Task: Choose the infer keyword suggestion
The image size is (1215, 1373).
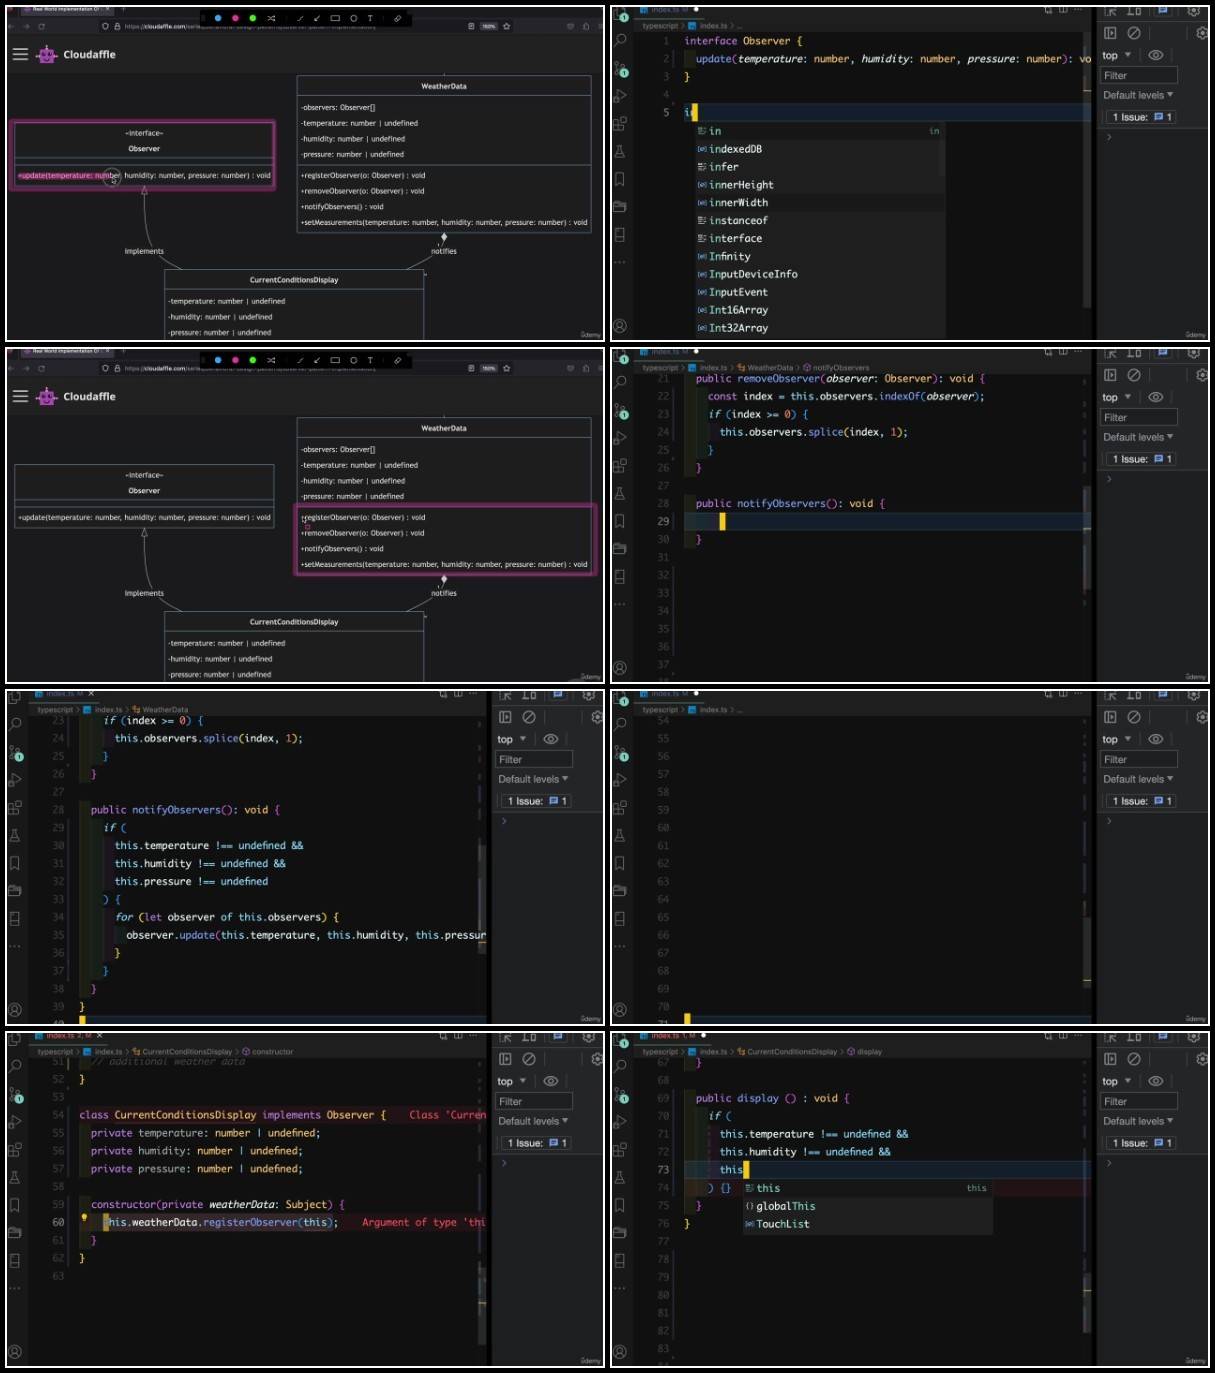Action: tap(820, 167)
